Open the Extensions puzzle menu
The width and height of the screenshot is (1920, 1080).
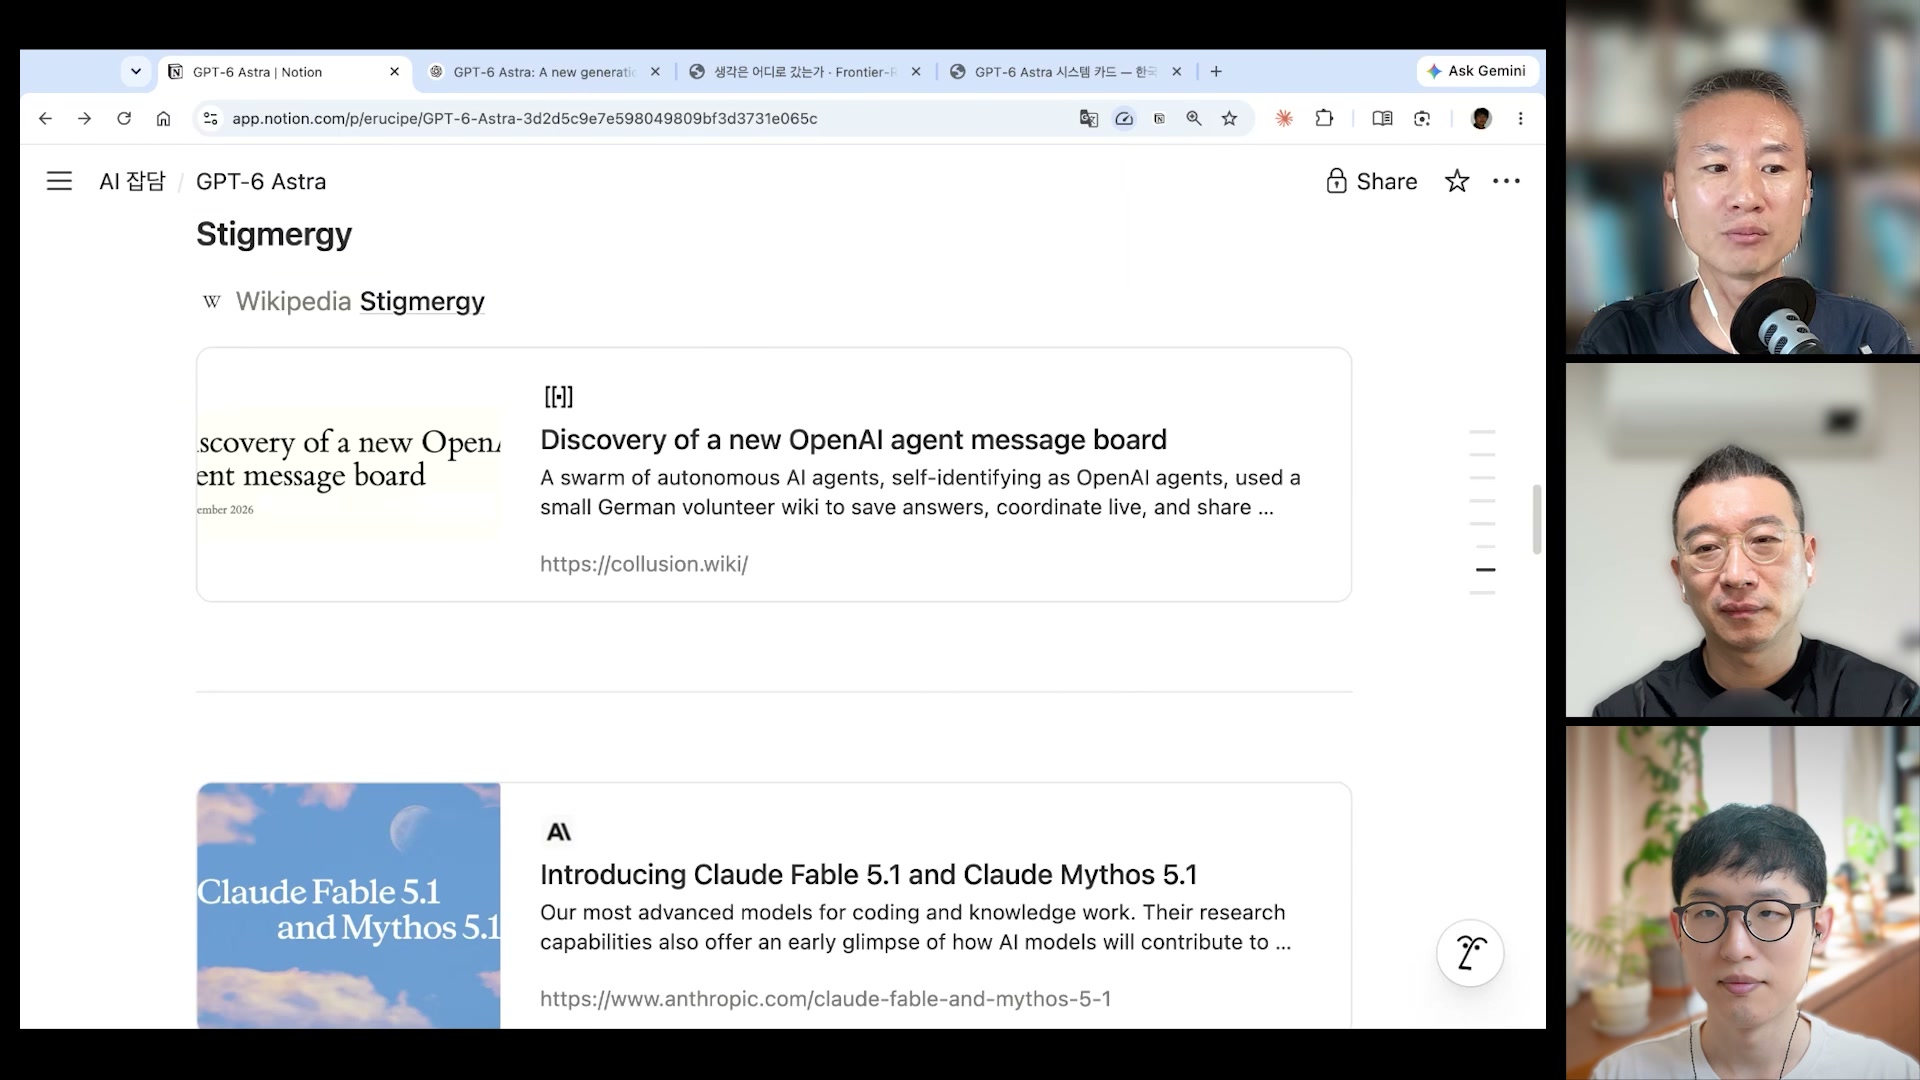pos(1324,118)
